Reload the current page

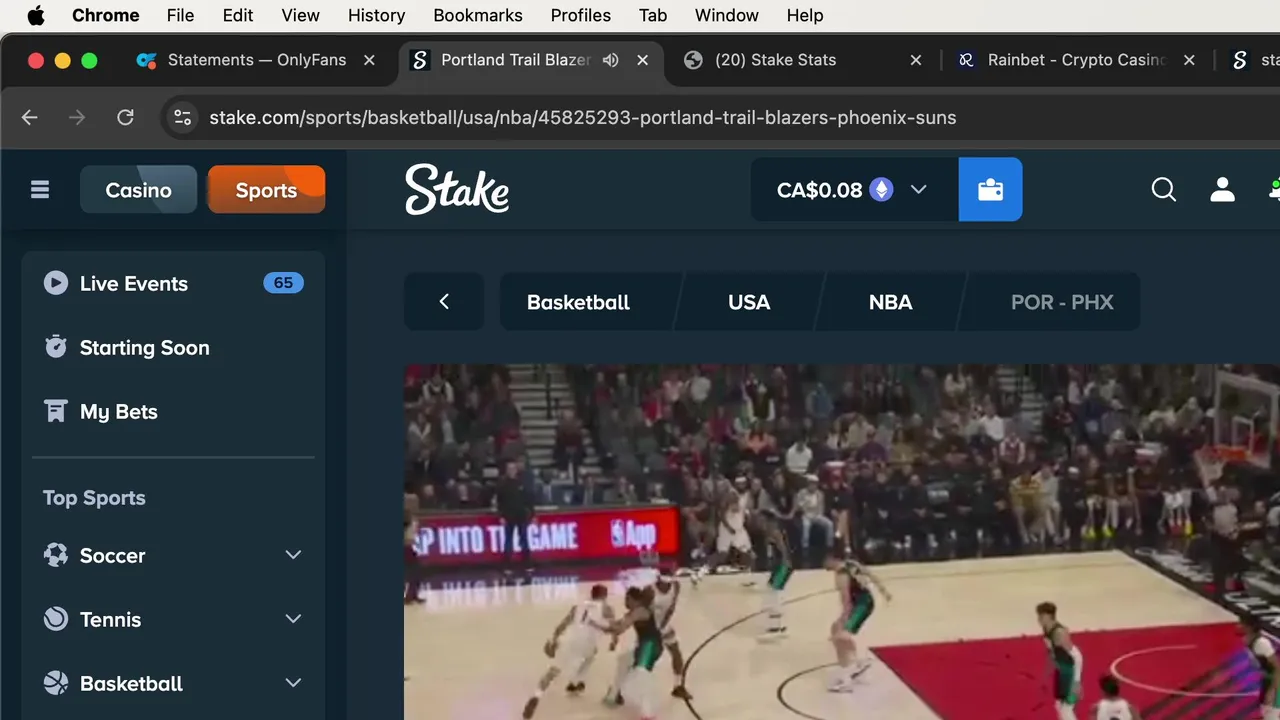click(x=125, y=118)
